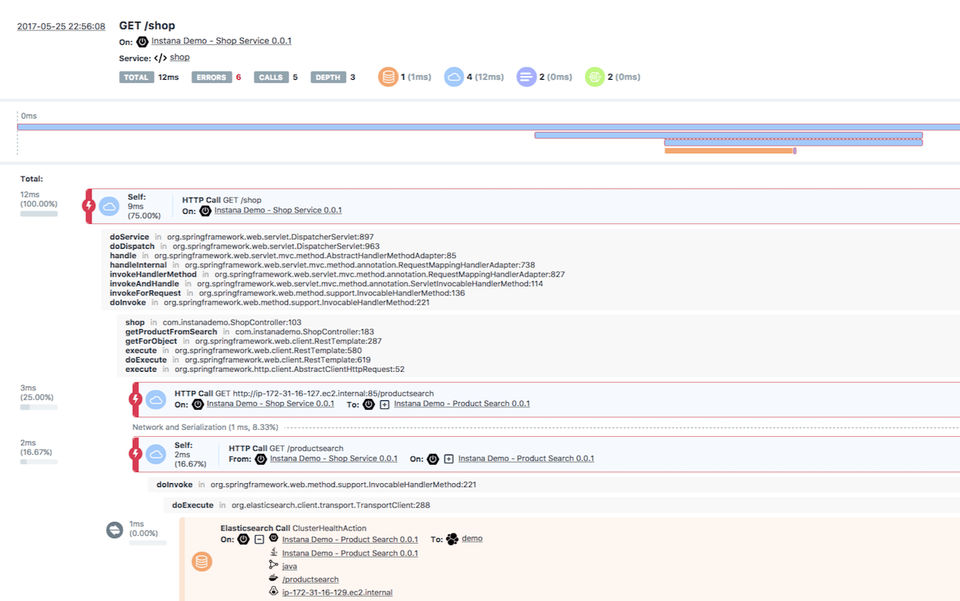Viewport: 960px width, 601px height.
Task: Click the host icon beside ip-172-31-16-129.ec2.internal
Action: (x=273, y=591)
